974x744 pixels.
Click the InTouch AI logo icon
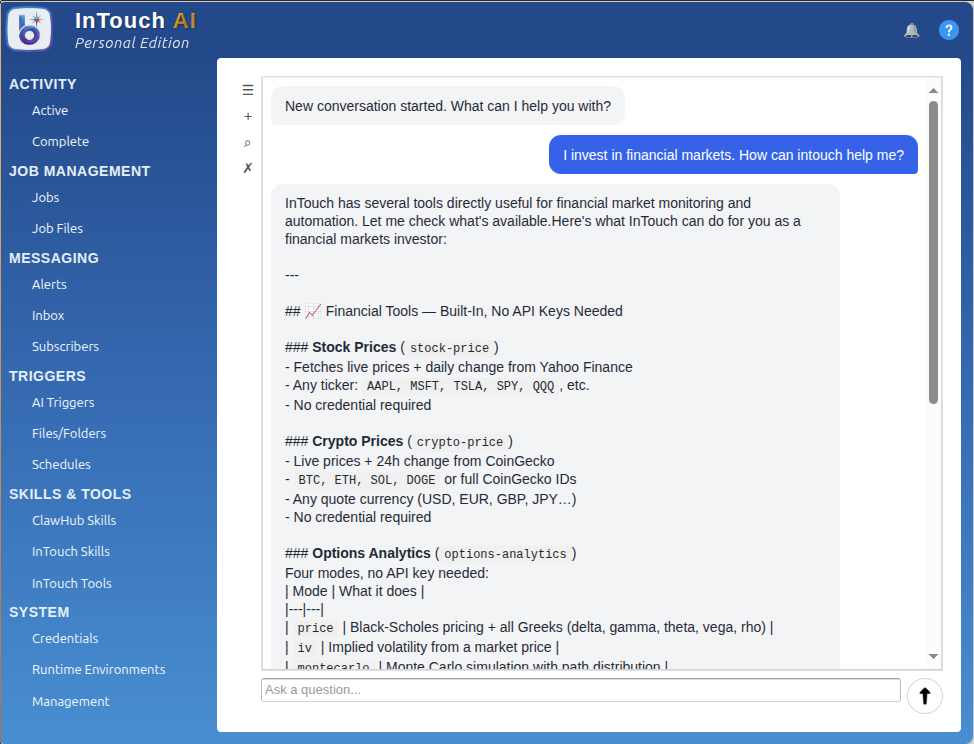(29, 30)
